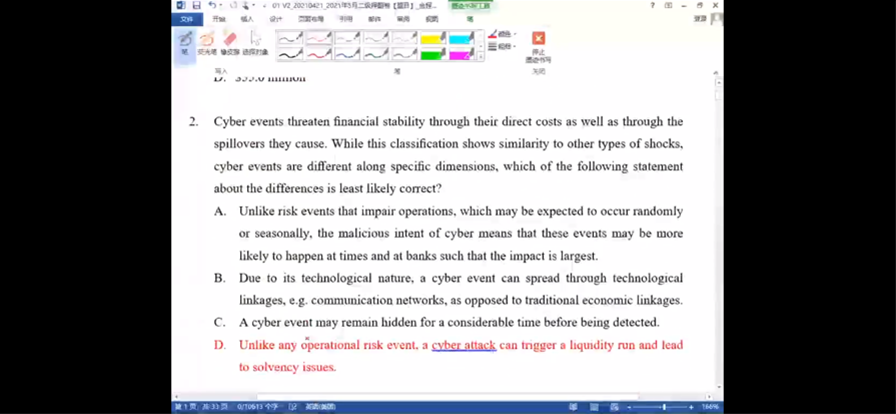Click the Word application logo icon

coord(181,5)
